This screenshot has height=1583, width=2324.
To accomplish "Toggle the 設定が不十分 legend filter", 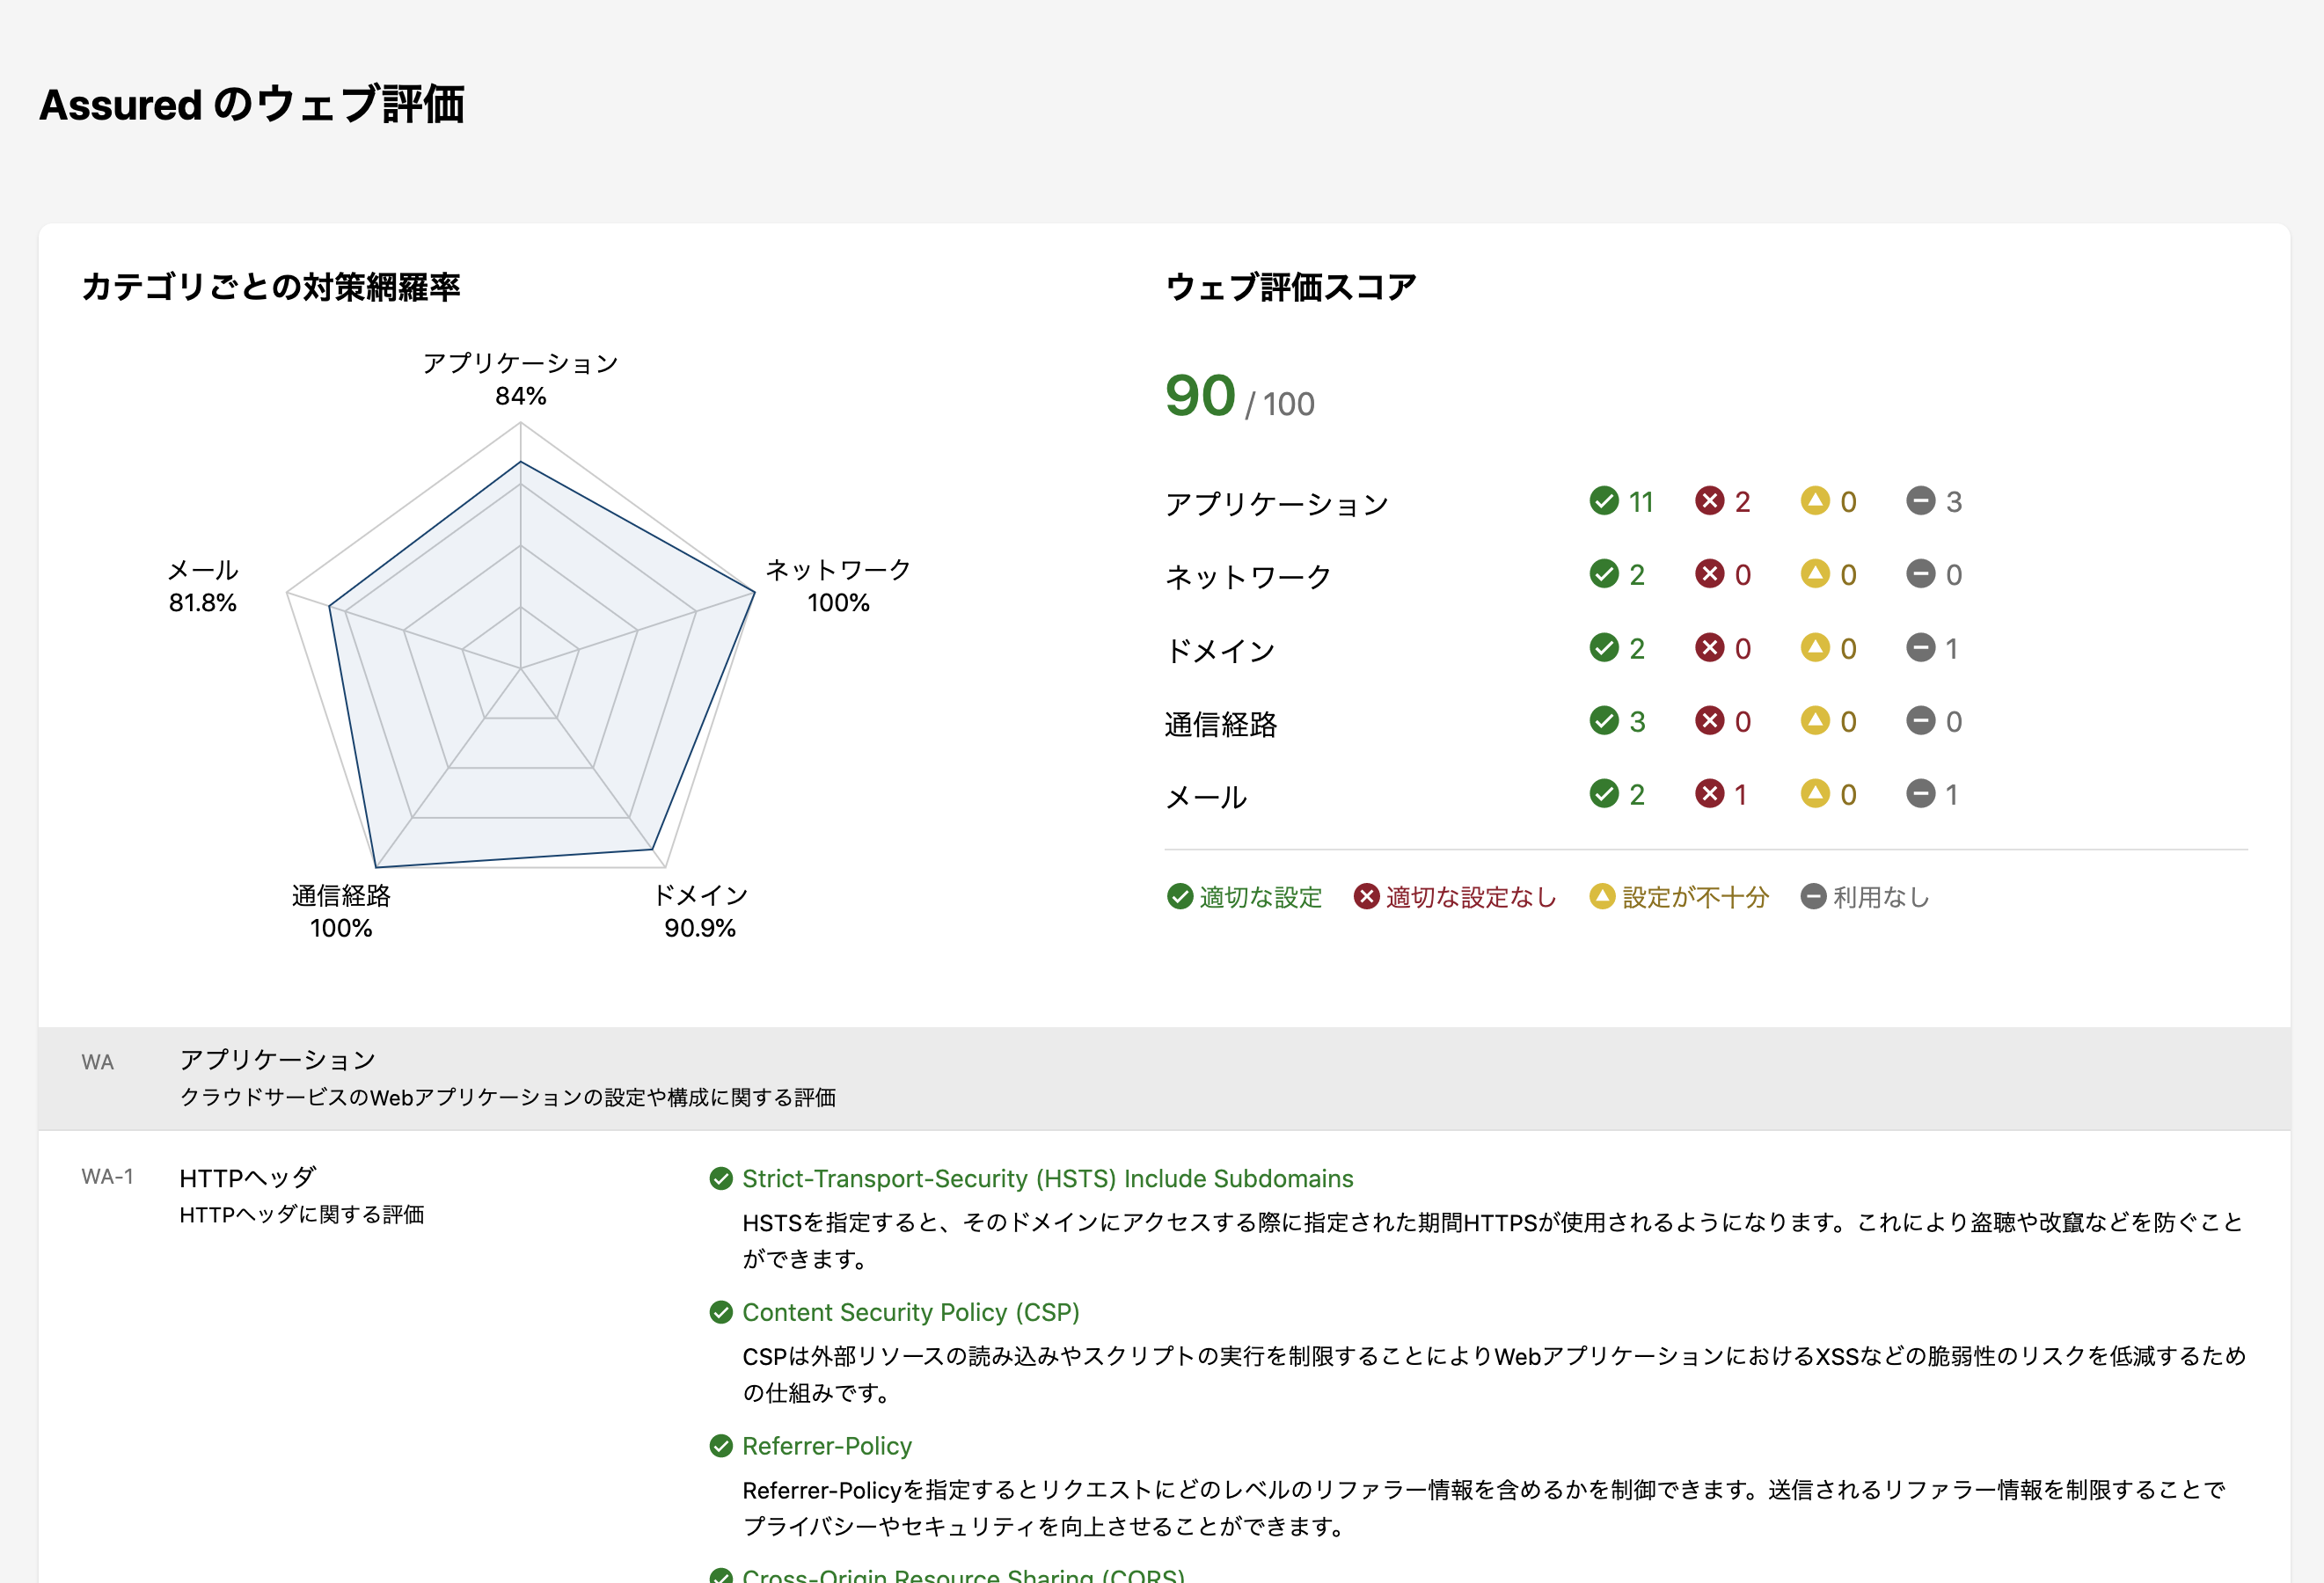I will tap(1678, 897).
